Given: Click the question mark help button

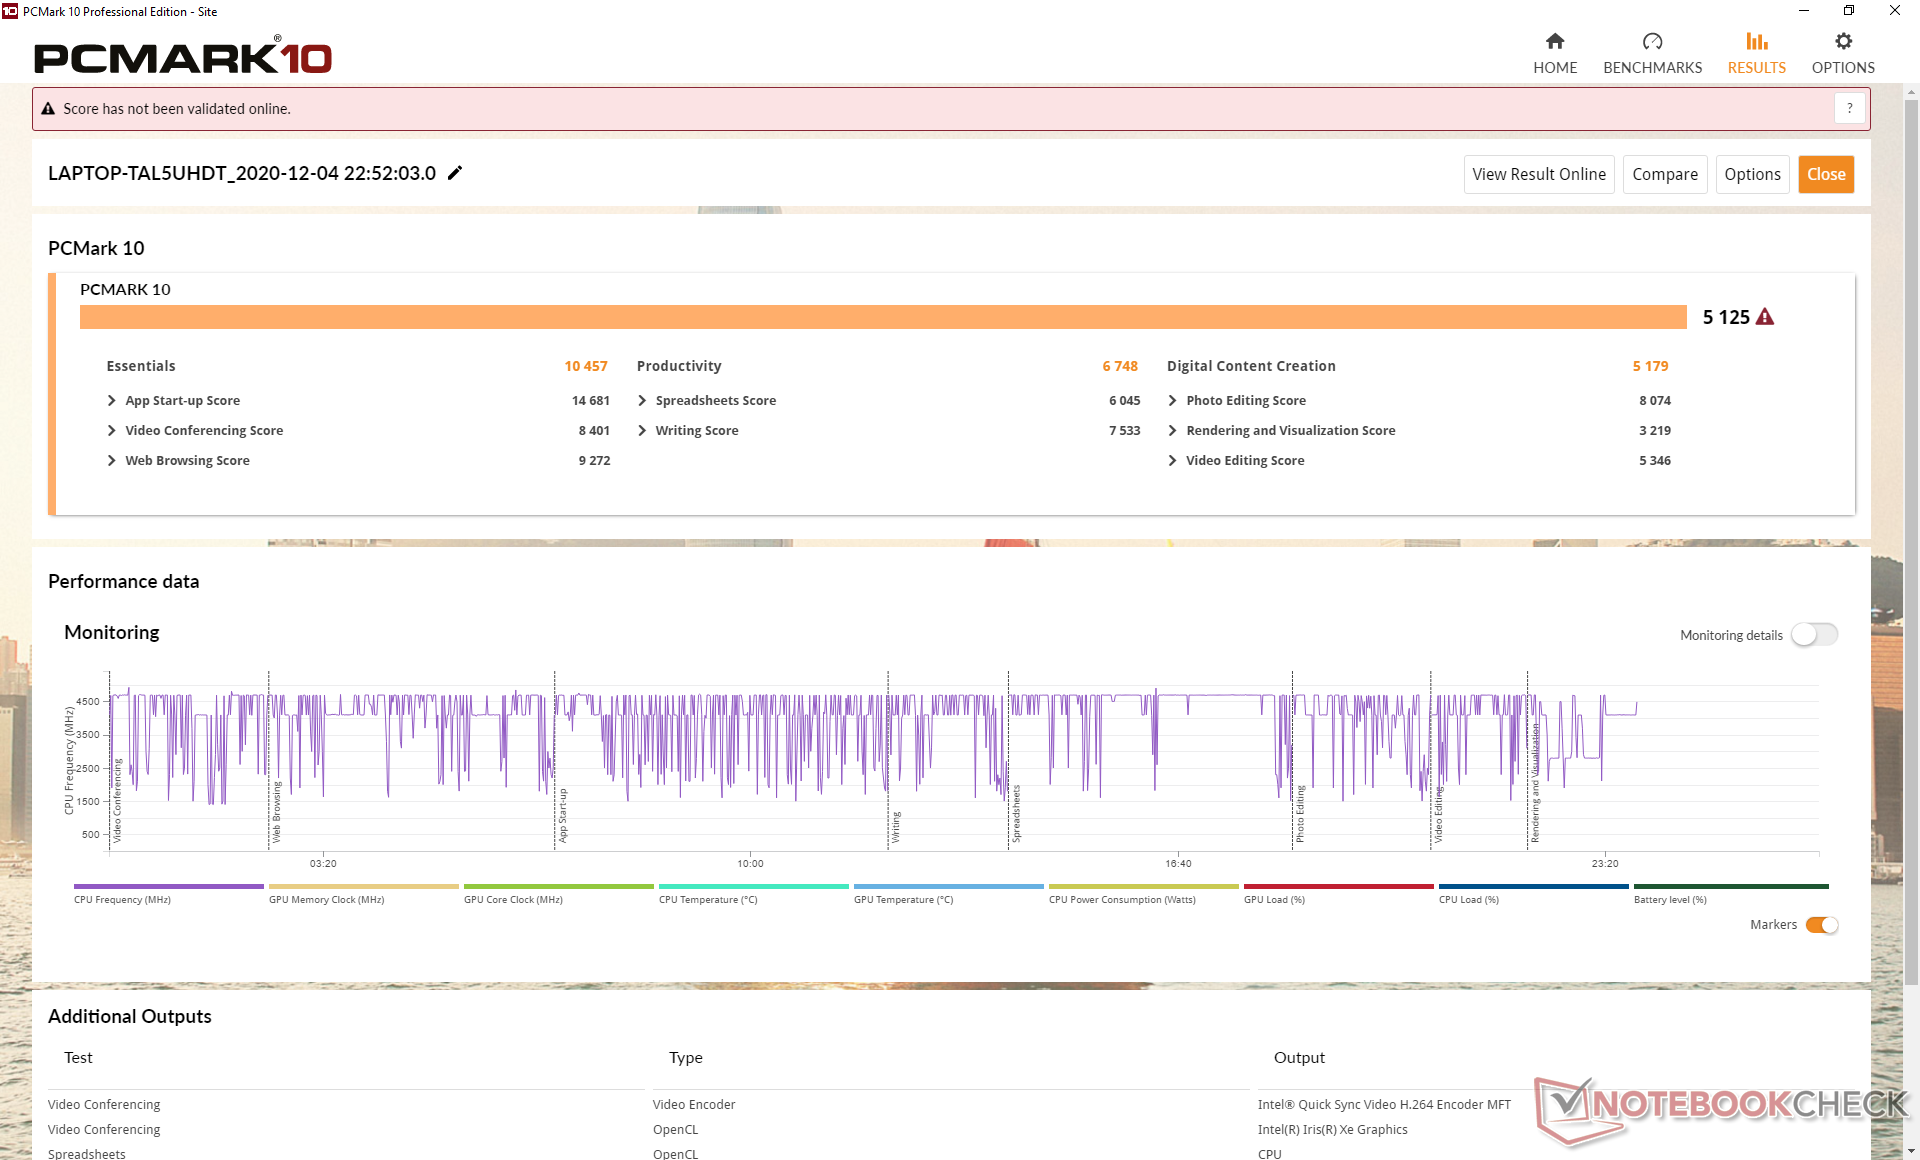Looking at the screenshot, I should click(1849, 108).
